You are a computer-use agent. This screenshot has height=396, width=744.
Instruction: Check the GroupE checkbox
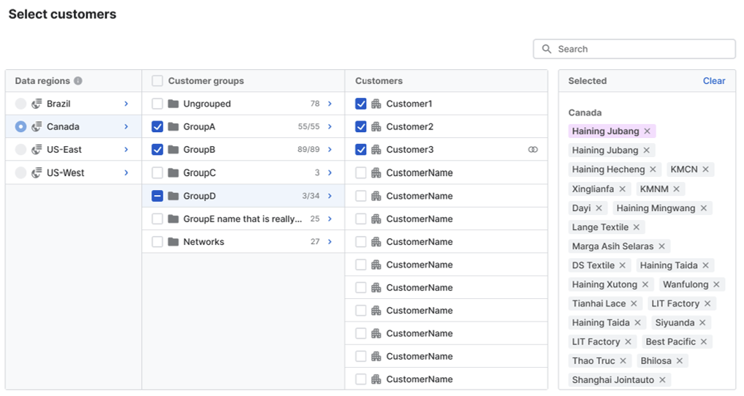(x=157, y=219)
